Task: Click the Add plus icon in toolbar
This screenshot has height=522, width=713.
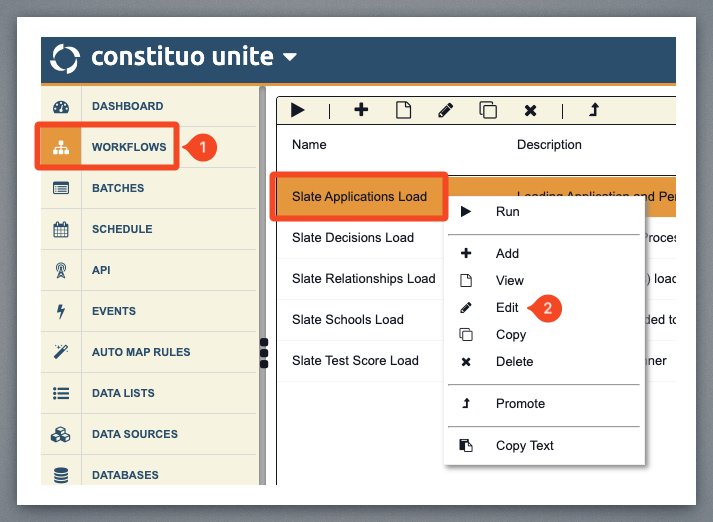Action: tap(361, 110)
